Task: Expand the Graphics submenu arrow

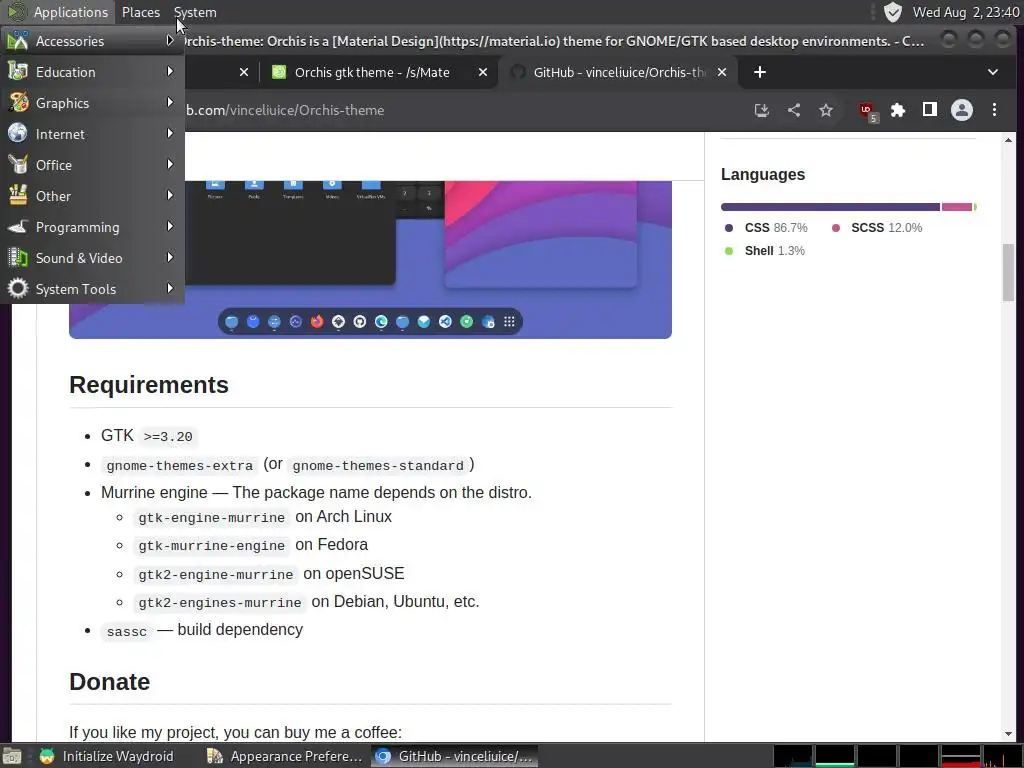Action: 170,102
